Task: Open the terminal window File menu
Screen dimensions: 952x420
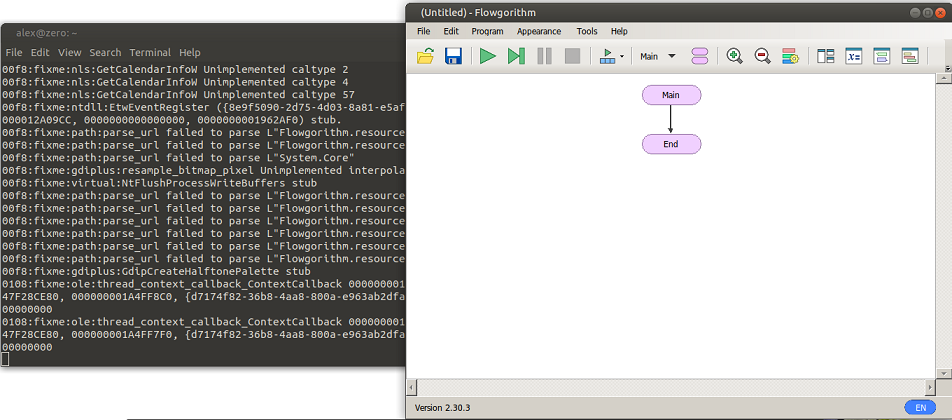Action: pyautogui.click(x=13, y=53)
